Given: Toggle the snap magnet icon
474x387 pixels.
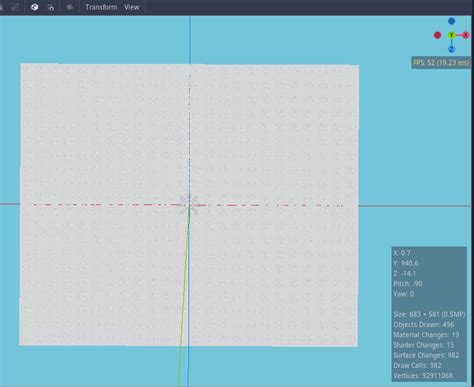Looking at the screenshot, I should pos(50,7).
